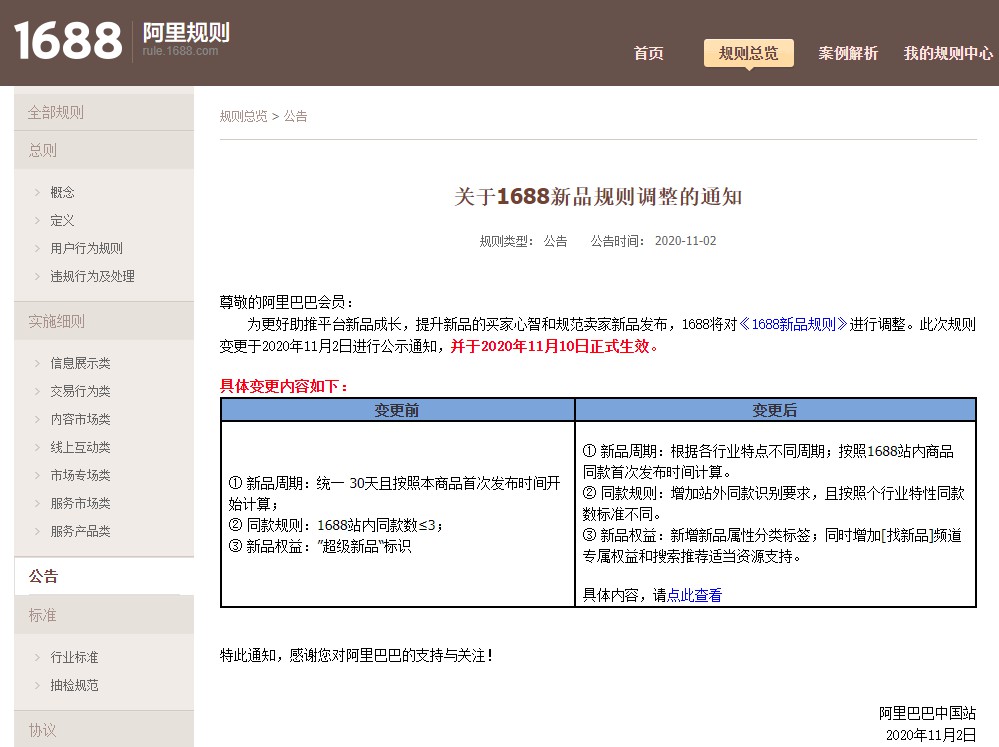Select the 总则 sidebar heading

pos(104,150)
